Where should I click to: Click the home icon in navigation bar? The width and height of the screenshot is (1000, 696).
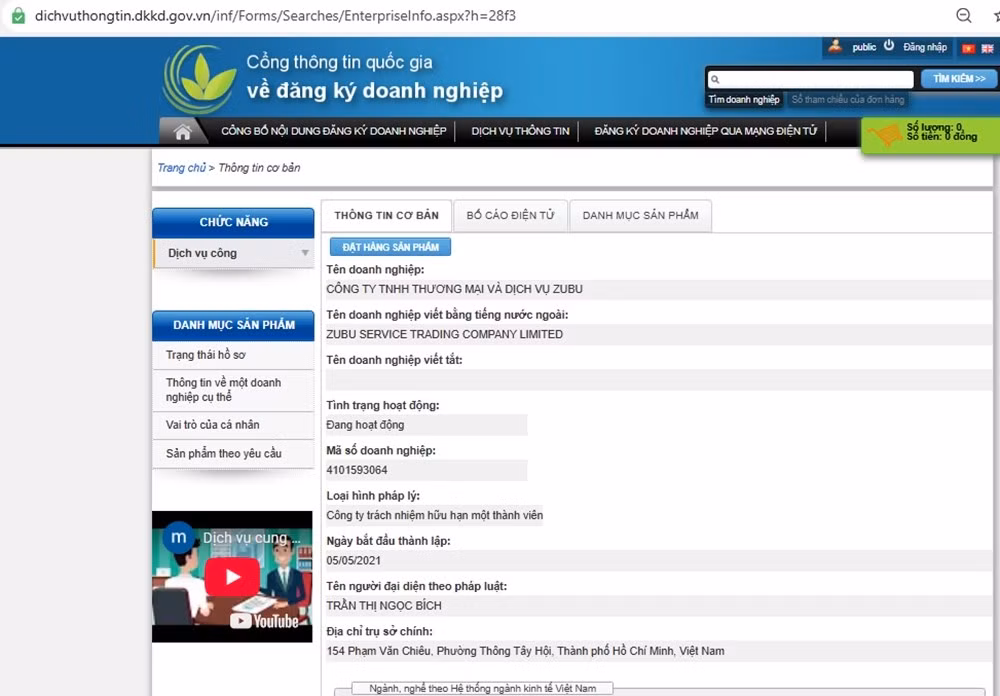coord(182,132)
